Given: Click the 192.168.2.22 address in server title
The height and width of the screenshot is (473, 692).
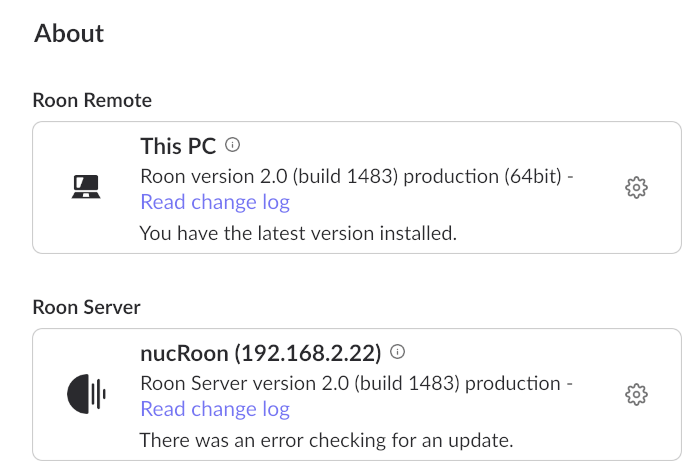Looking at the screenshot, I should [308, 353].
